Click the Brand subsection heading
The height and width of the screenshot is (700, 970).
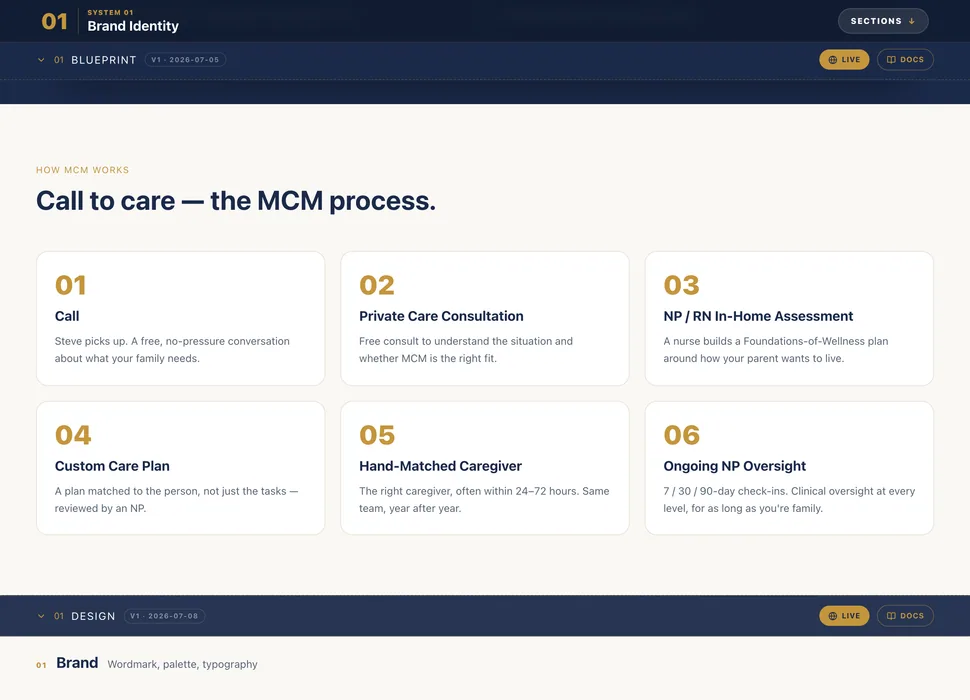pos(77,663)
